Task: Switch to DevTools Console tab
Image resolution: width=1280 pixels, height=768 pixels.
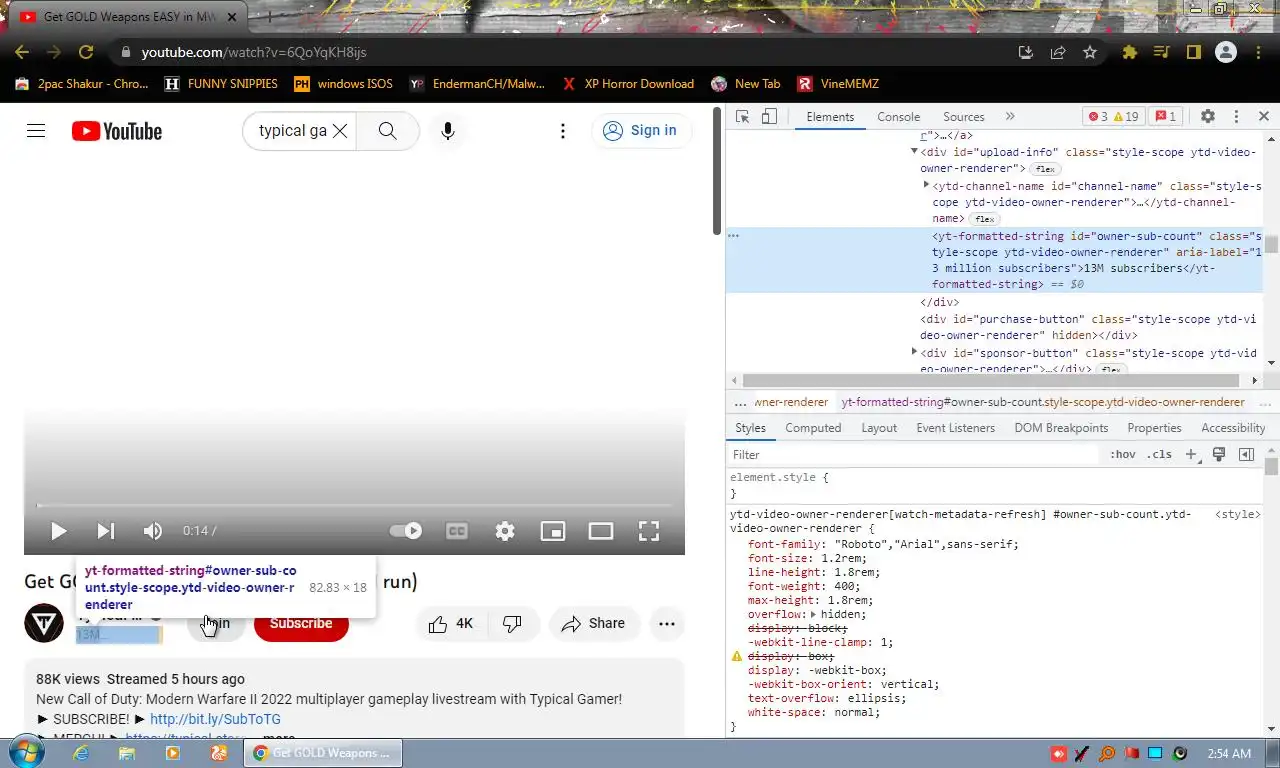Action: 898,116
